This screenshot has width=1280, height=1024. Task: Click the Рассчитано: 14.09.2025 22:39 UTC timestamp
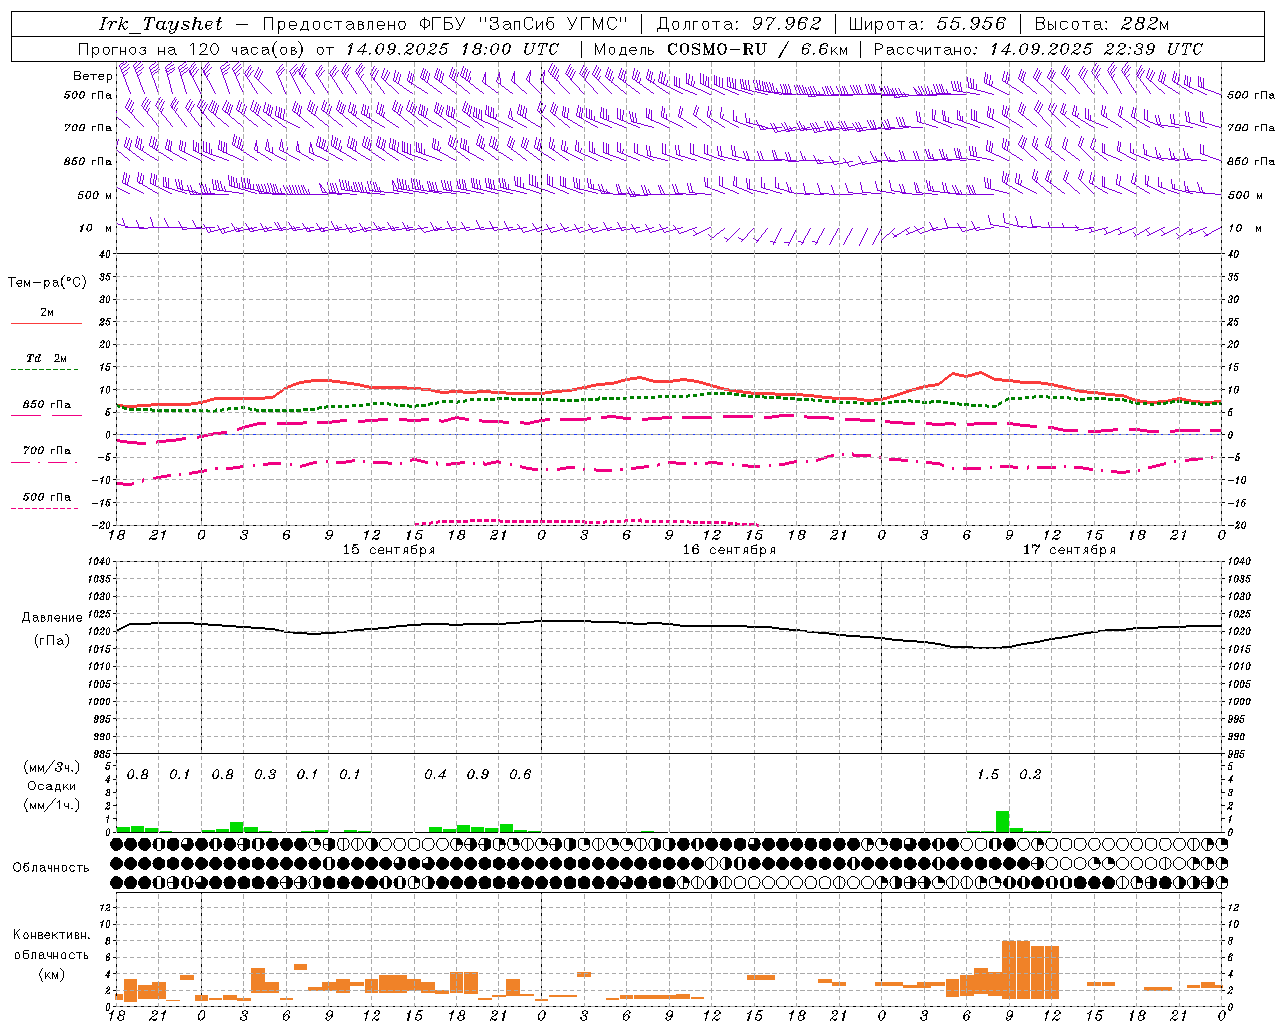coord(1038,49)
